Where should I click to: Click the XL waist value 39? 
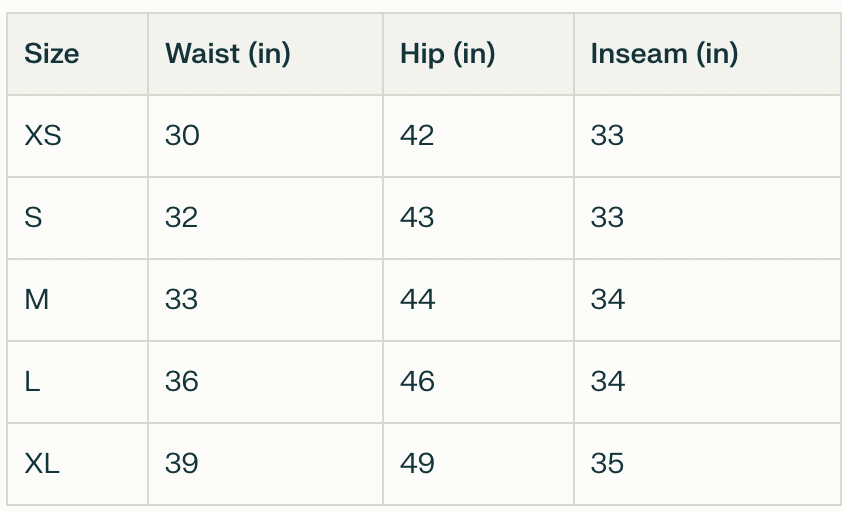(x=182, y=464)
